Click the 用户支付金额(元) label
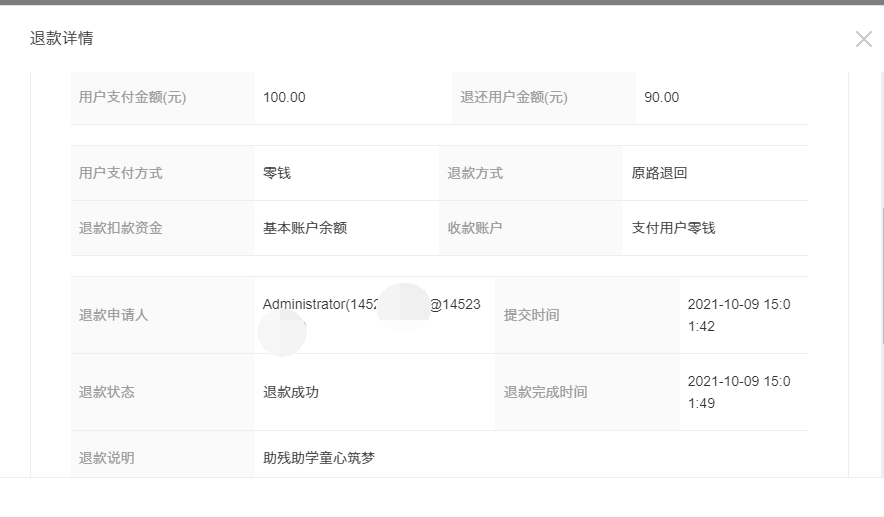 click(132, 97)
